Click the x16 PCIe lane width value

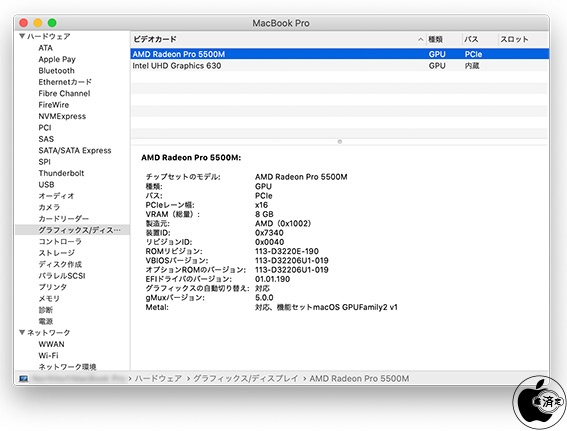coord(261,205)
